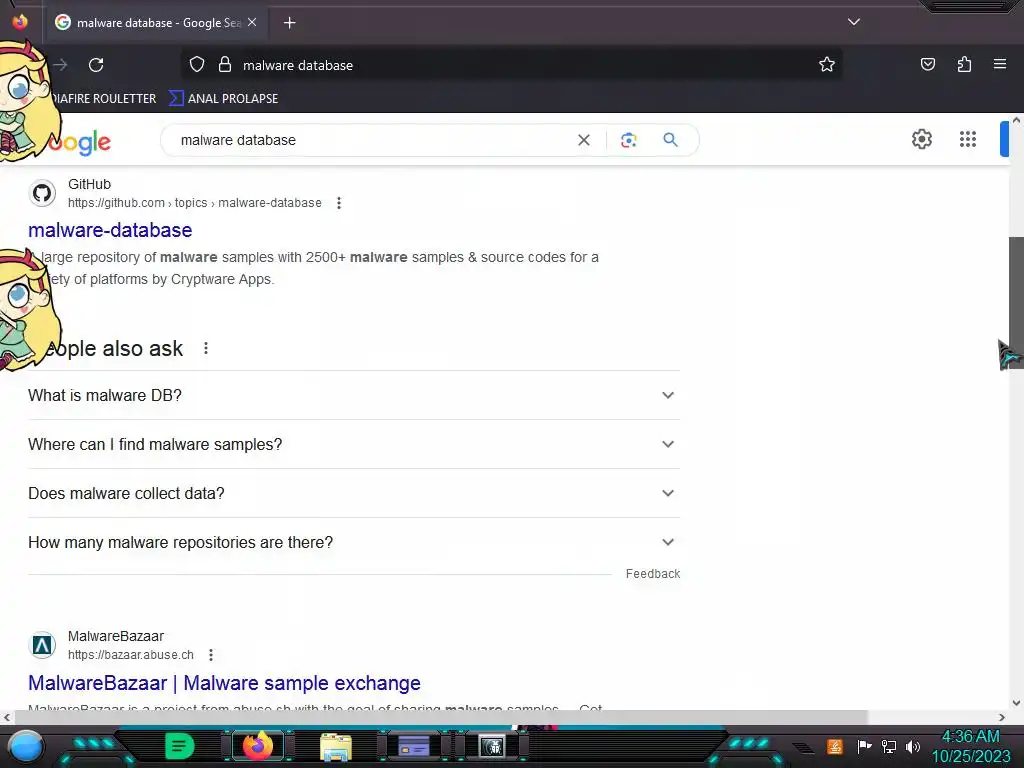The image size is (1024, 768).
Task: Focus the address bar showing malware database
Action: click(x=509, y=65)
